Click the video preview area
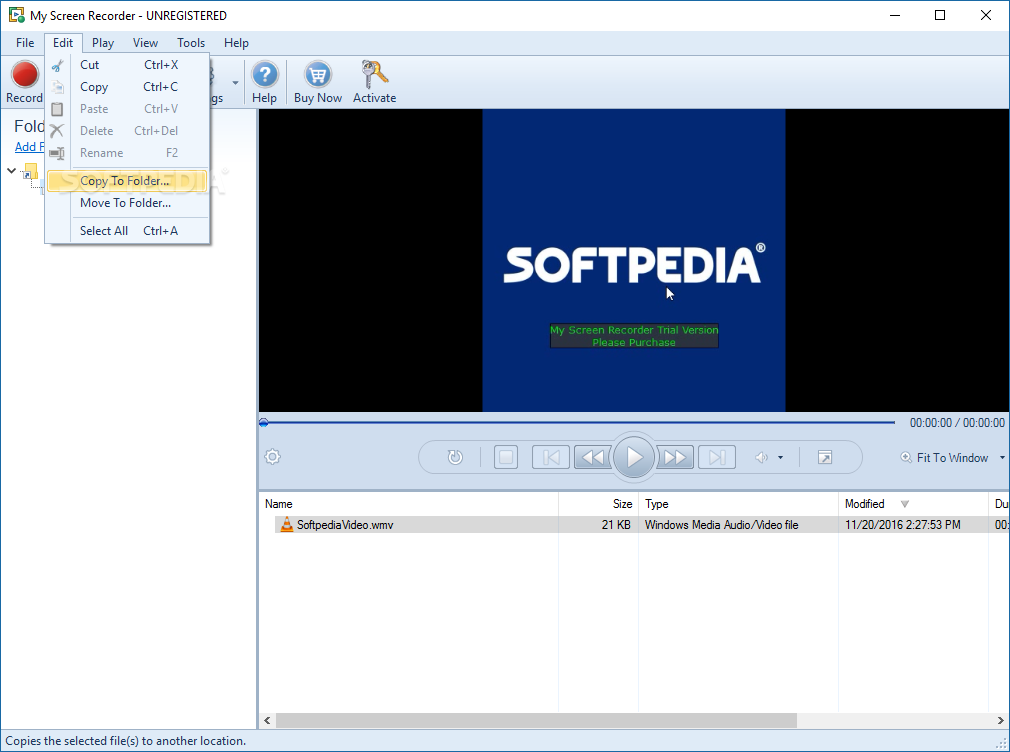 click(x=634, y=260)
